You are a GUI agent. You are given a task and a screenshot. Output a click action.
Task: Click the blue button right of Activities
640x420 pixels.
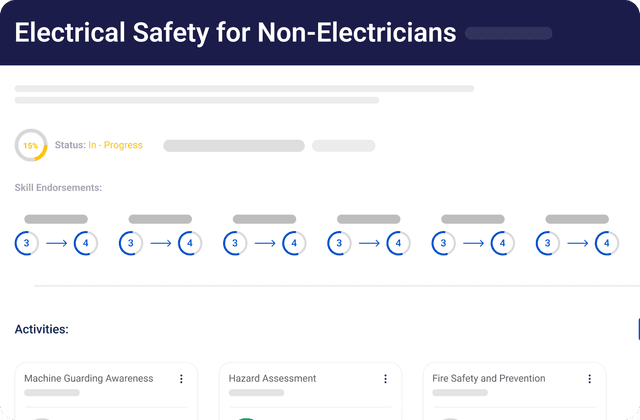pos(637,328)
